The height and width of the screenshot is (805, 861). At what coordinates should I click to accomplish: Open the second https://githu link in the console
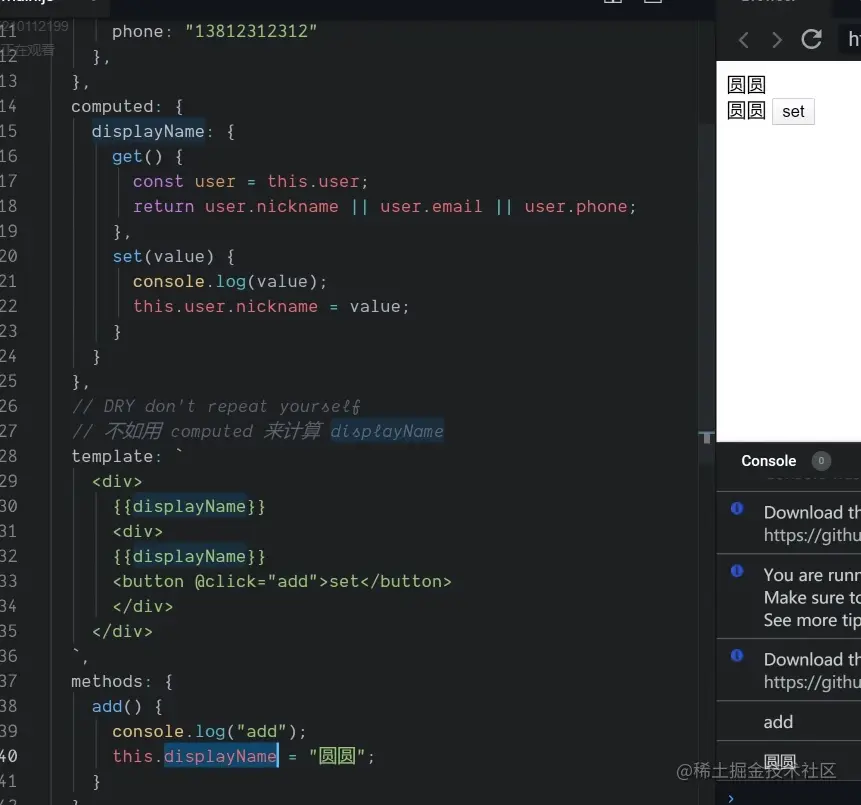pyautogui.click(x=812, y=682)
